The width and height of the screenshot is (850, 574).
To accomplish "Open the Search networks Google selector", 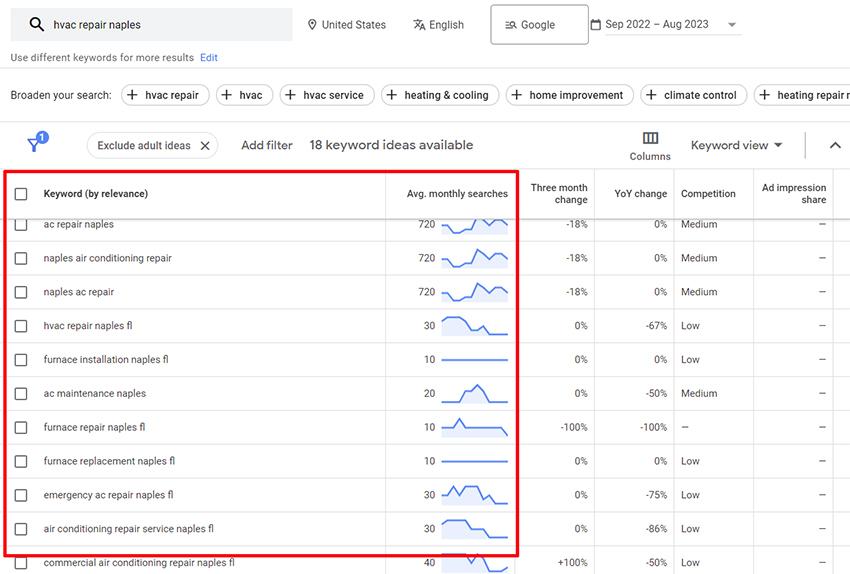I will (x=539, y=25).
